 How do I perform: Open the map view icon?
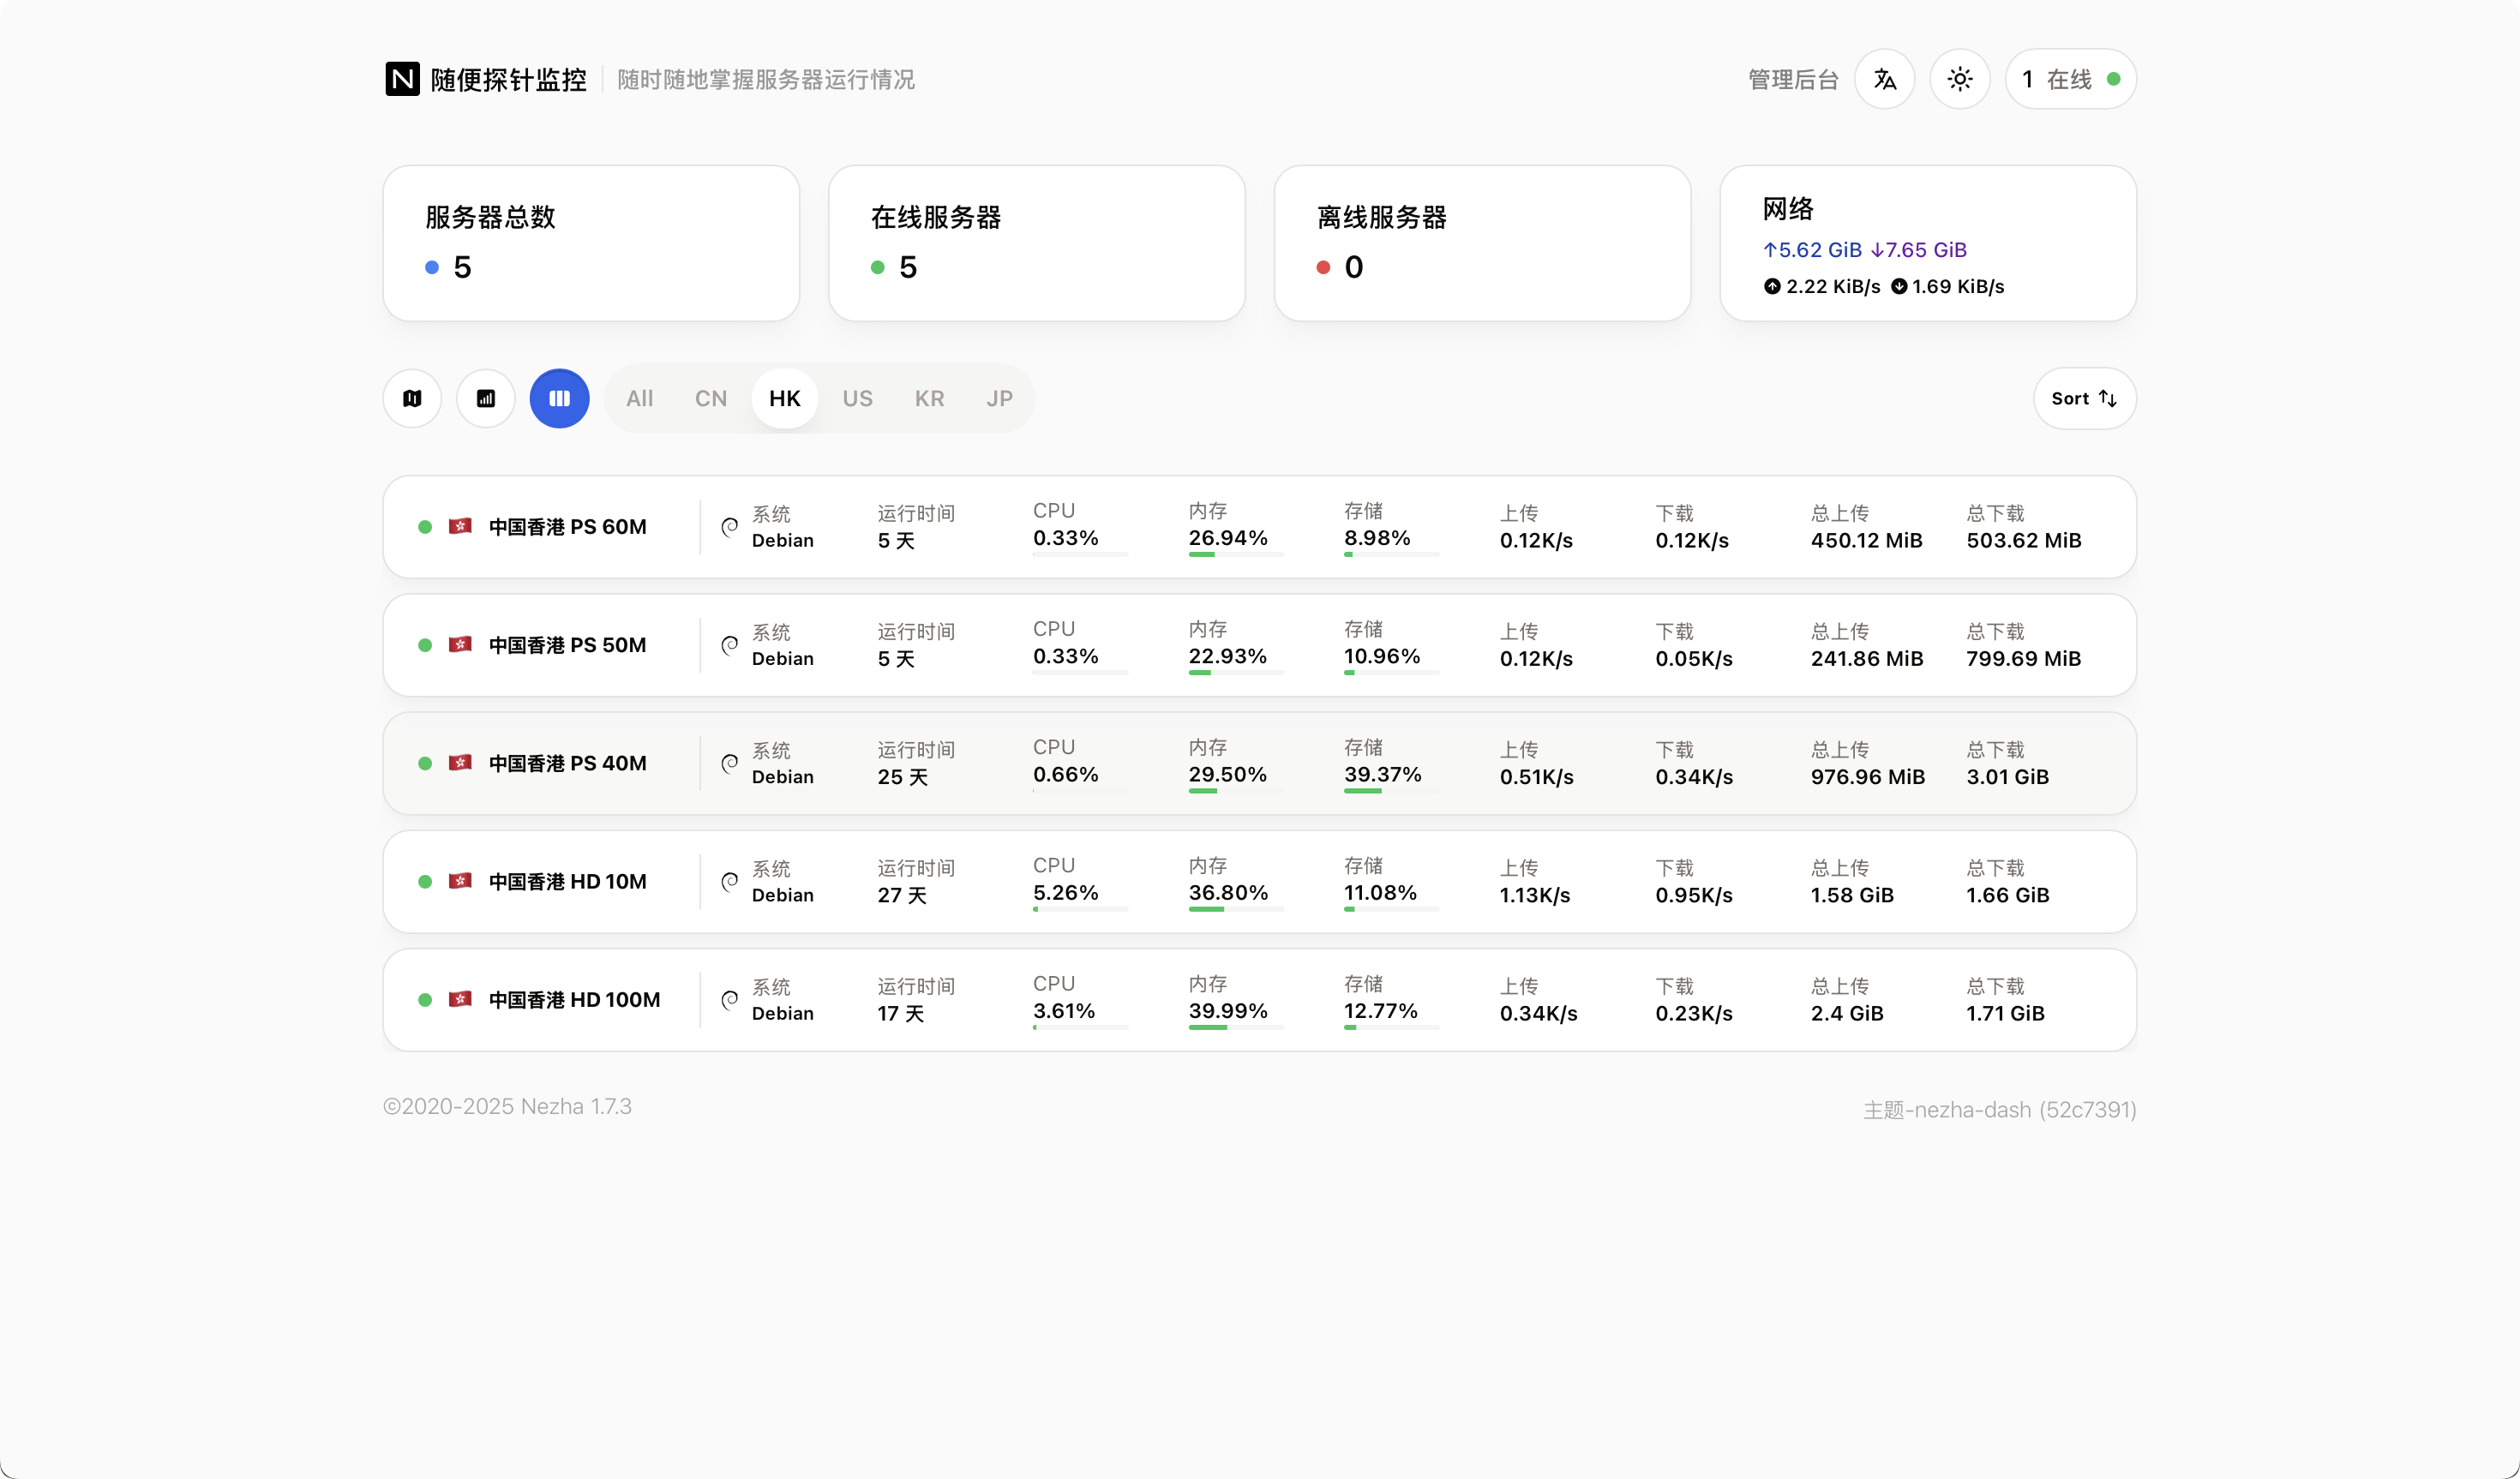click(412, 398)
